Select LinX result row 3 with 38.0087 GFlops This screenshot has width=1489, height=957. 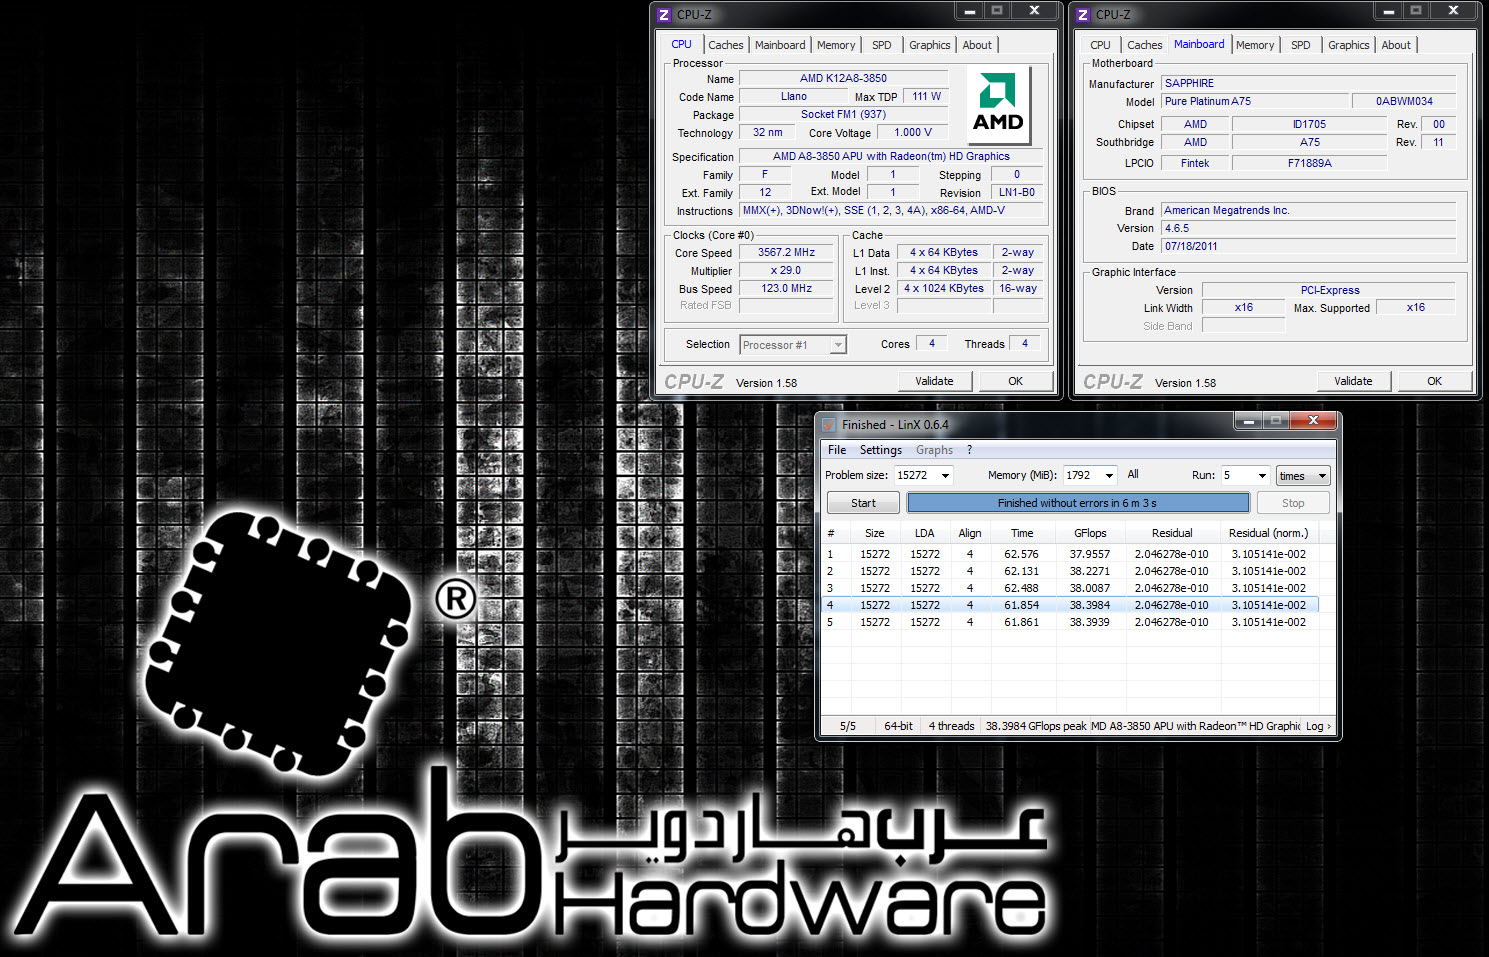pos(1070,588)
